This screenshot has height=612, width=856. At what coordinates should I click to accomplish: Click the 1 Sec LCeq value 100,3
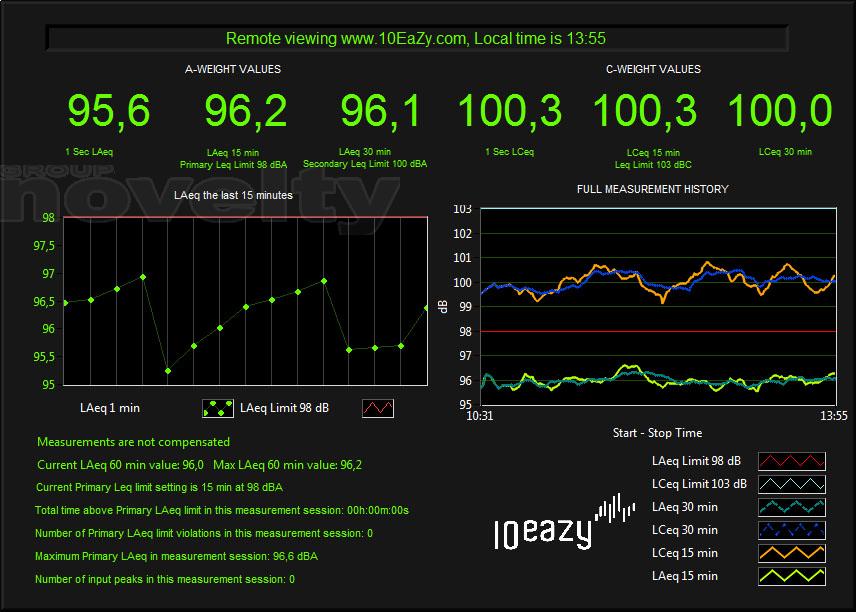[510, 111]
